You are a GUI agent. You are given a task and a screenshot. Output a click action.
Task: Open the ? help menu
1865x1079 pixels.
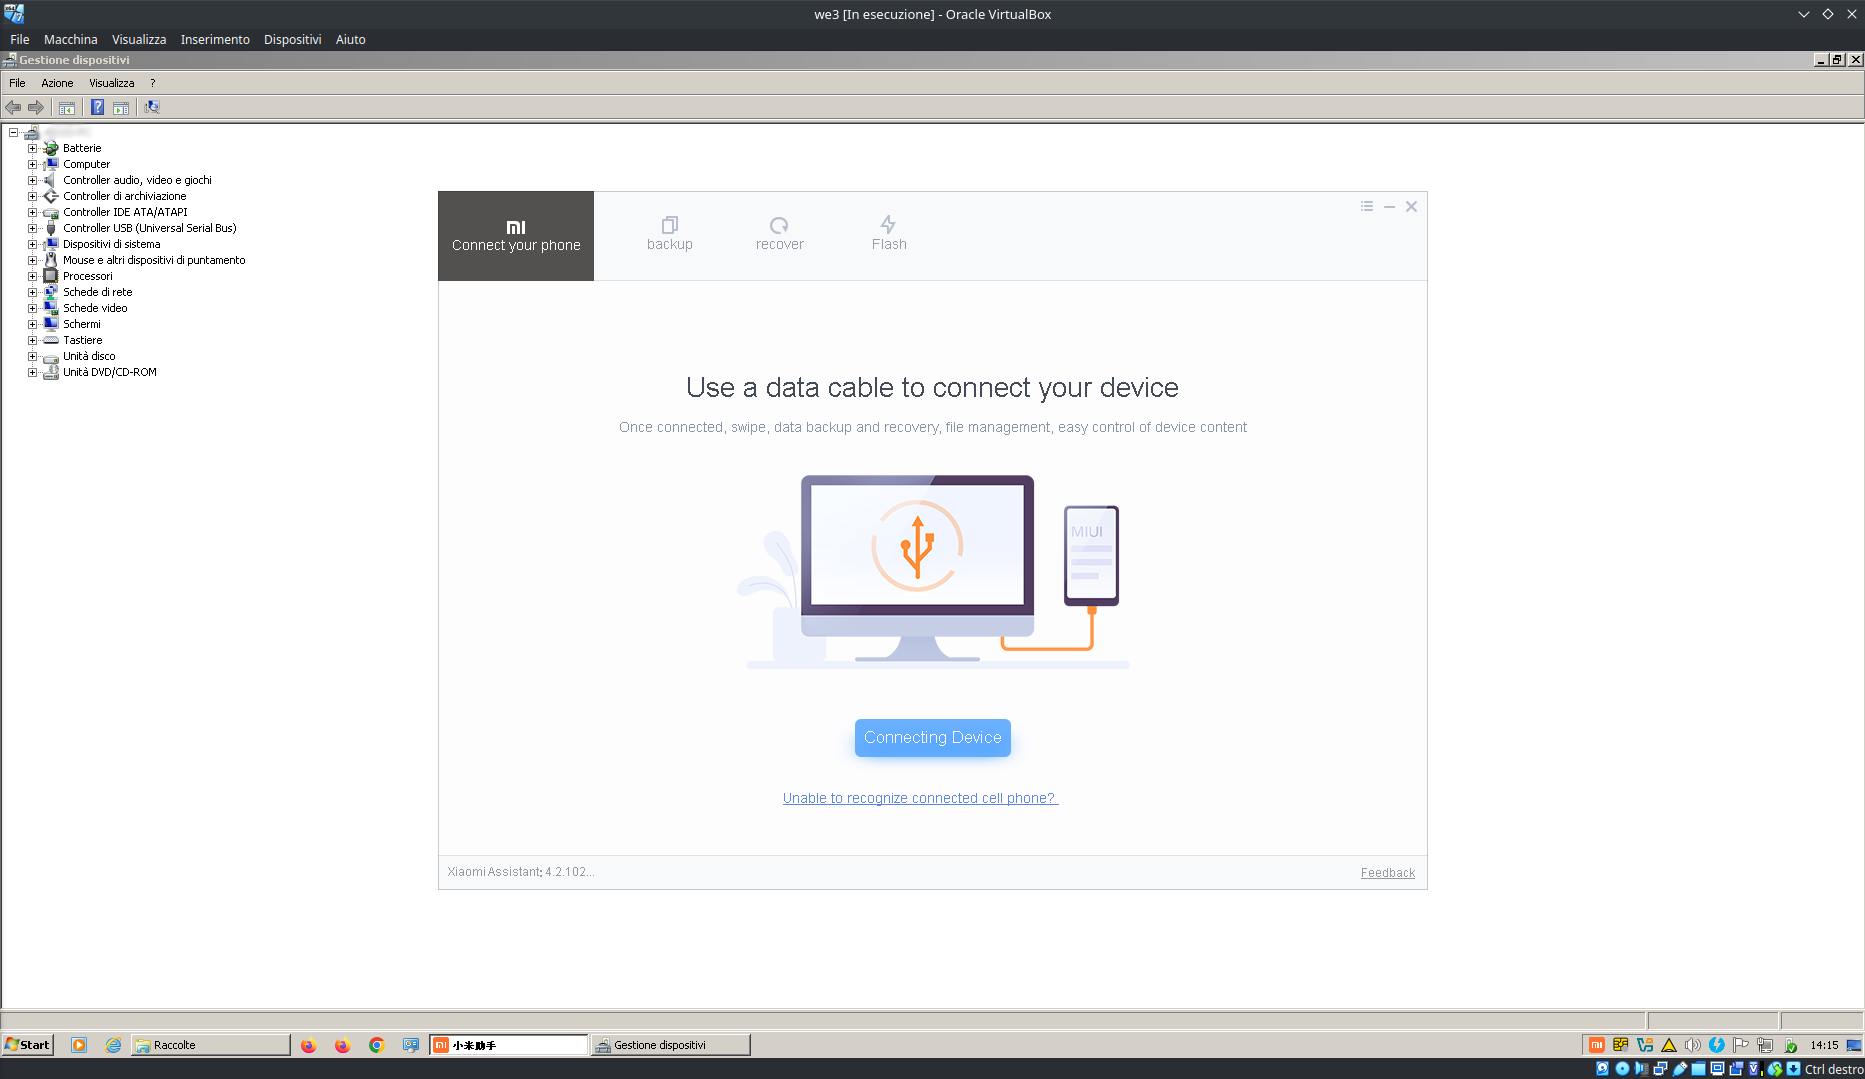coord(152,83)
